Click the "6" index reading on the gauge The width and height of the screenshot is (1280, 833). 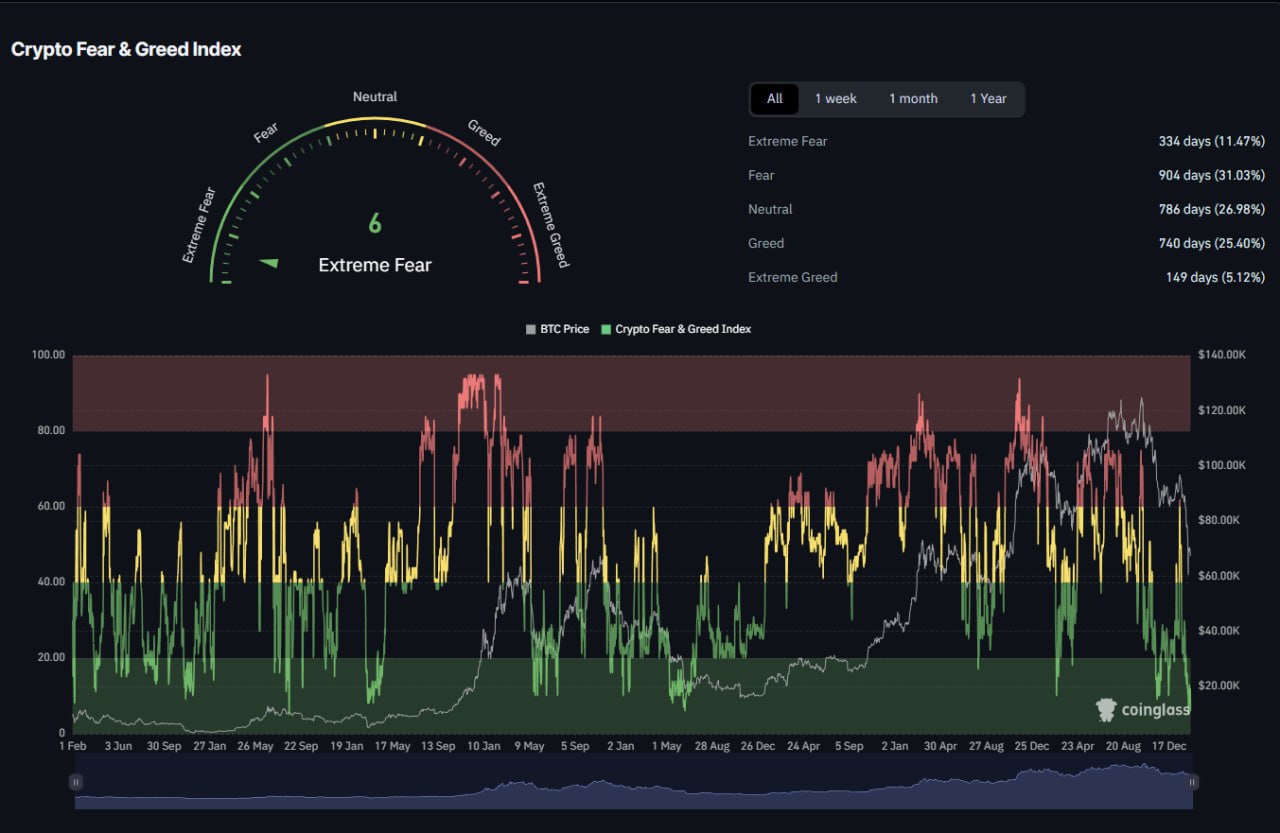point(375,223)
